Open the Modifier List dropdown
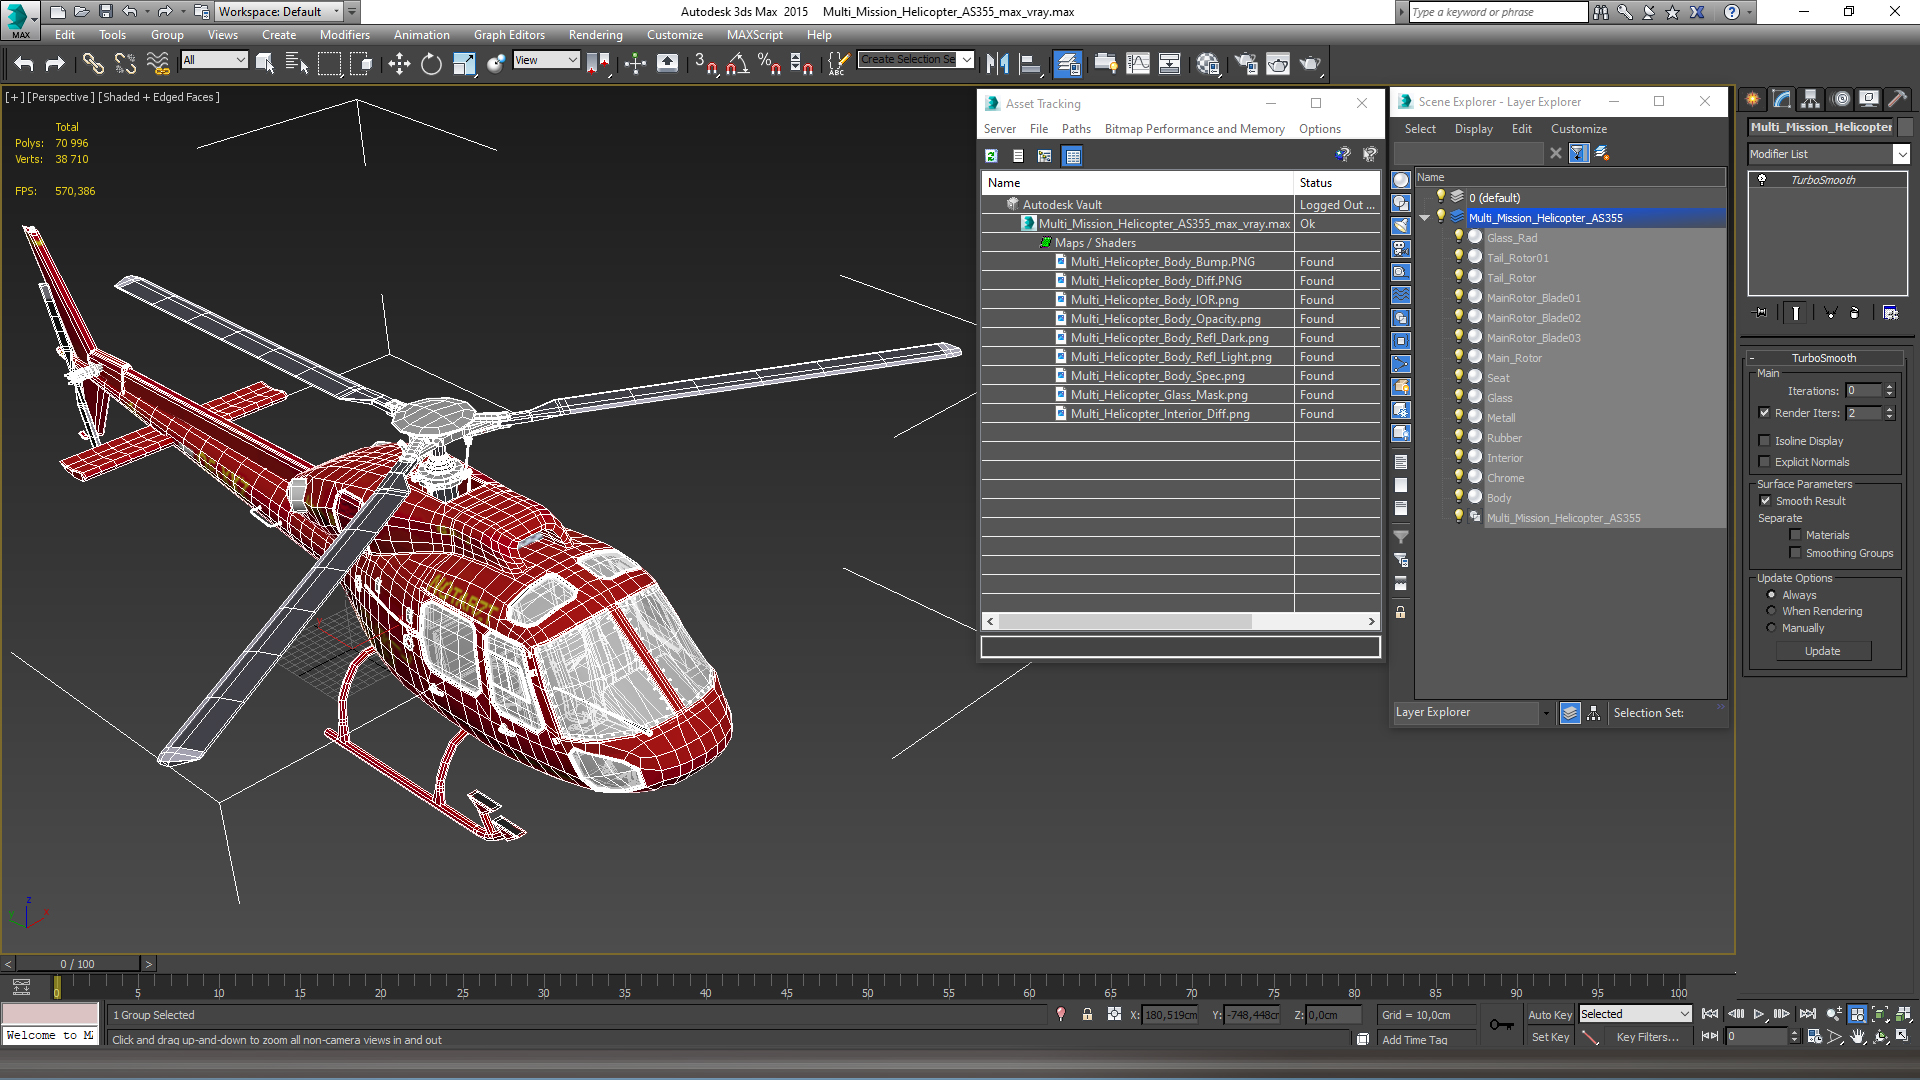Image resolution: width=1920 pixels, height=1080 pixels. click(1901, 154)
